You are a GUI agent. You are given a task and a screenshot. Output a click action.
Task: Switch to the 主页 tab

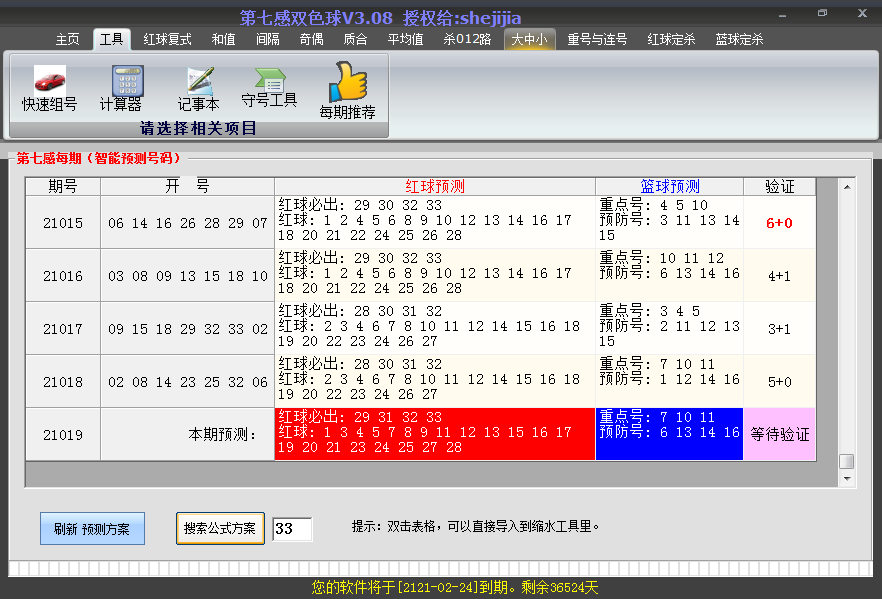[x=68, y=39]
